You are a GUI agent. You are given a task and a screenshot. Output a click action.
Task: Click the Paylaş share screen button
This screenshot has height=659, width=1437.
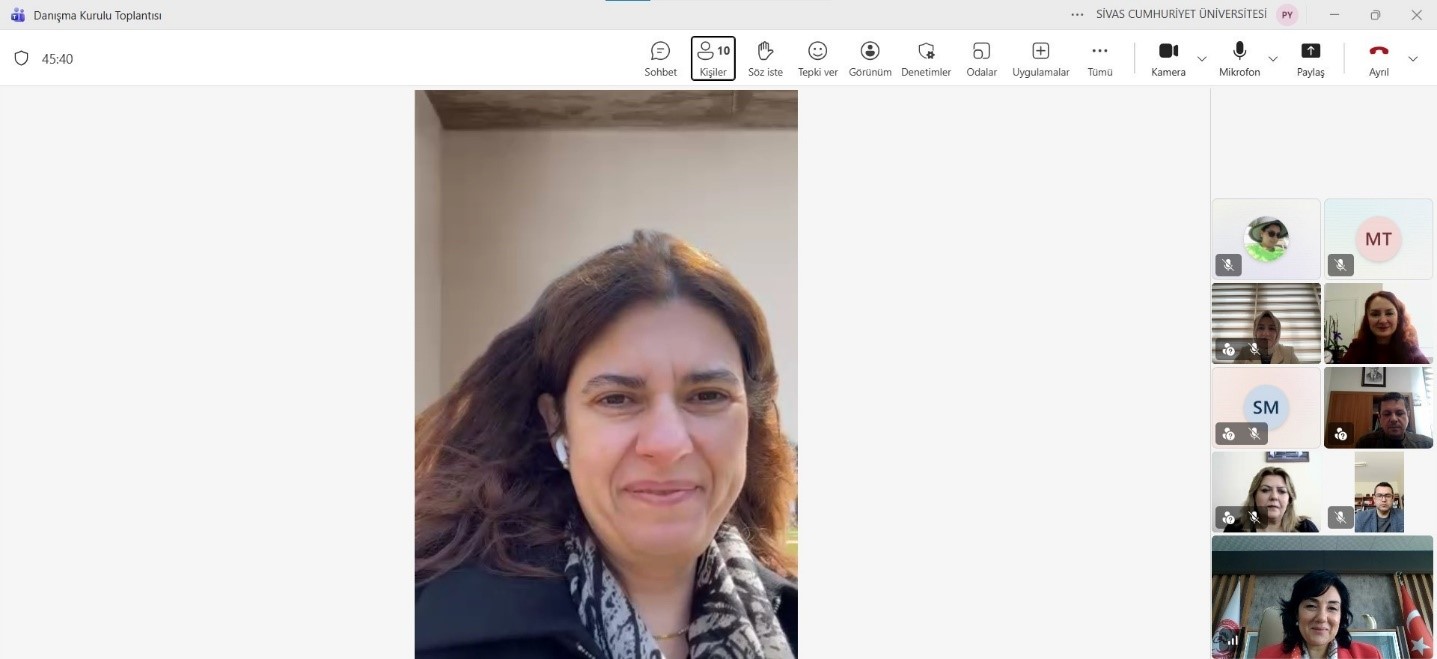point(1310,58)
